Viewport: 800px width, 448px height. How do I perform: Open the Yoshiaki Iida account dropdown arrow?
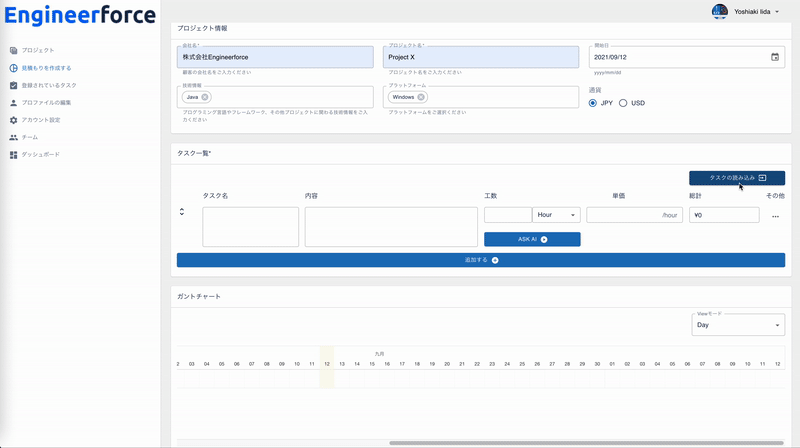(777, 12)
